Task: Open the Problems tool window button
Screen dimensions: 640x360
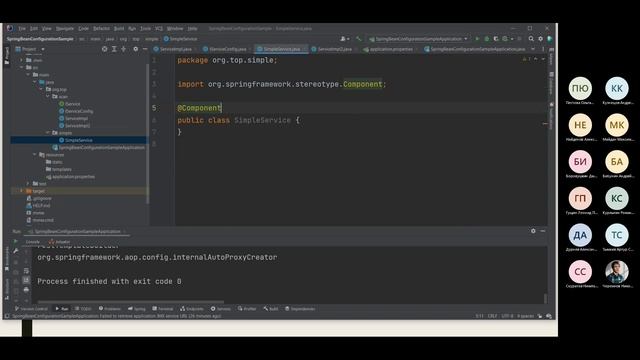Action: [x=110, y=309]
